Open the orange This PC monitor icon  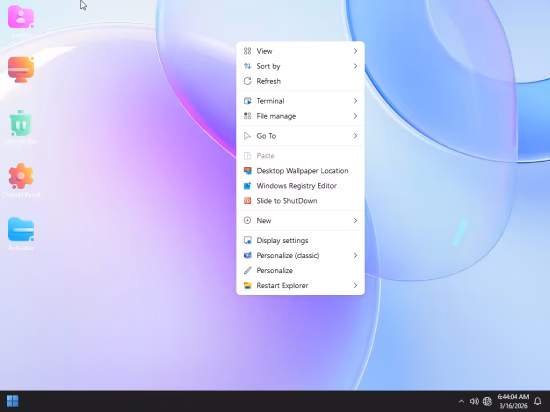[x=21, y=69]
